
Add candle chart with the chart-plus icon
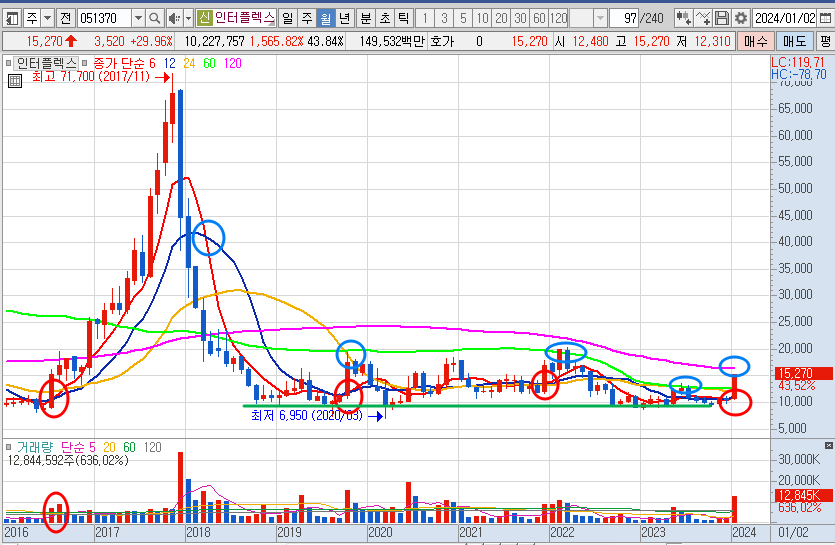683,19
